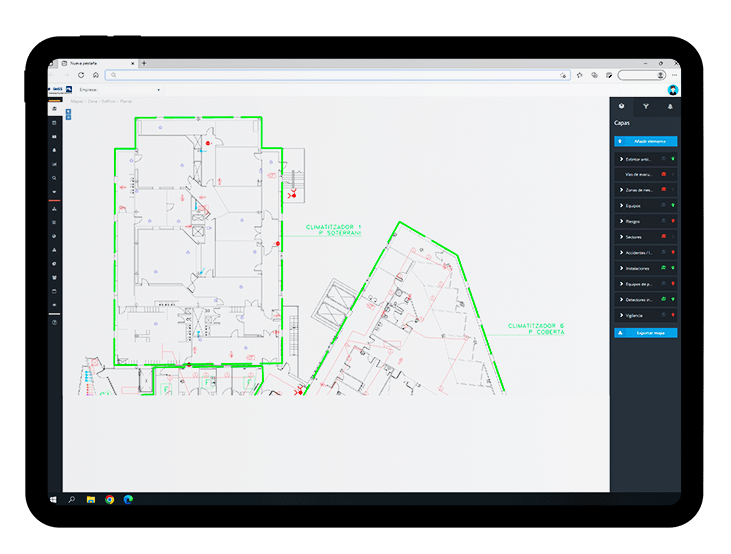
Task: Click the browser home icon
Action: (96, 75)
